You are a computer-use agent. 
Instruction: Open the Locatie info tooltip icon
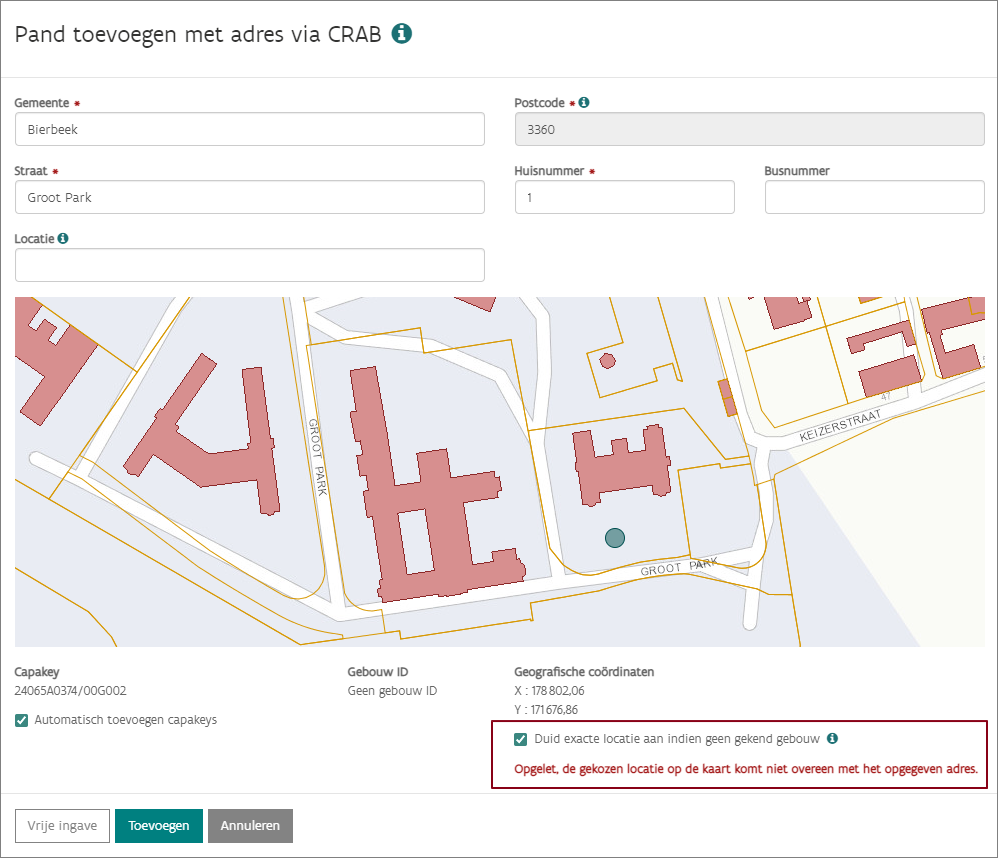[63, 239]
